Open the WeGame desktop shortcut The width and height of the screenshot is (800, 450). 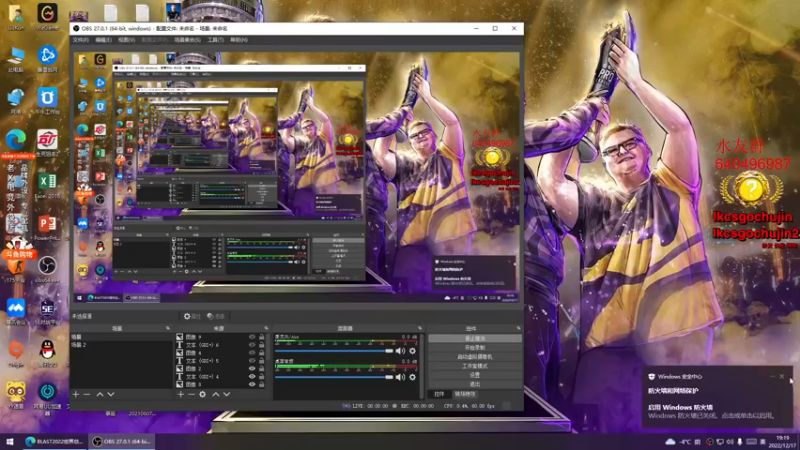click(47, 17)
